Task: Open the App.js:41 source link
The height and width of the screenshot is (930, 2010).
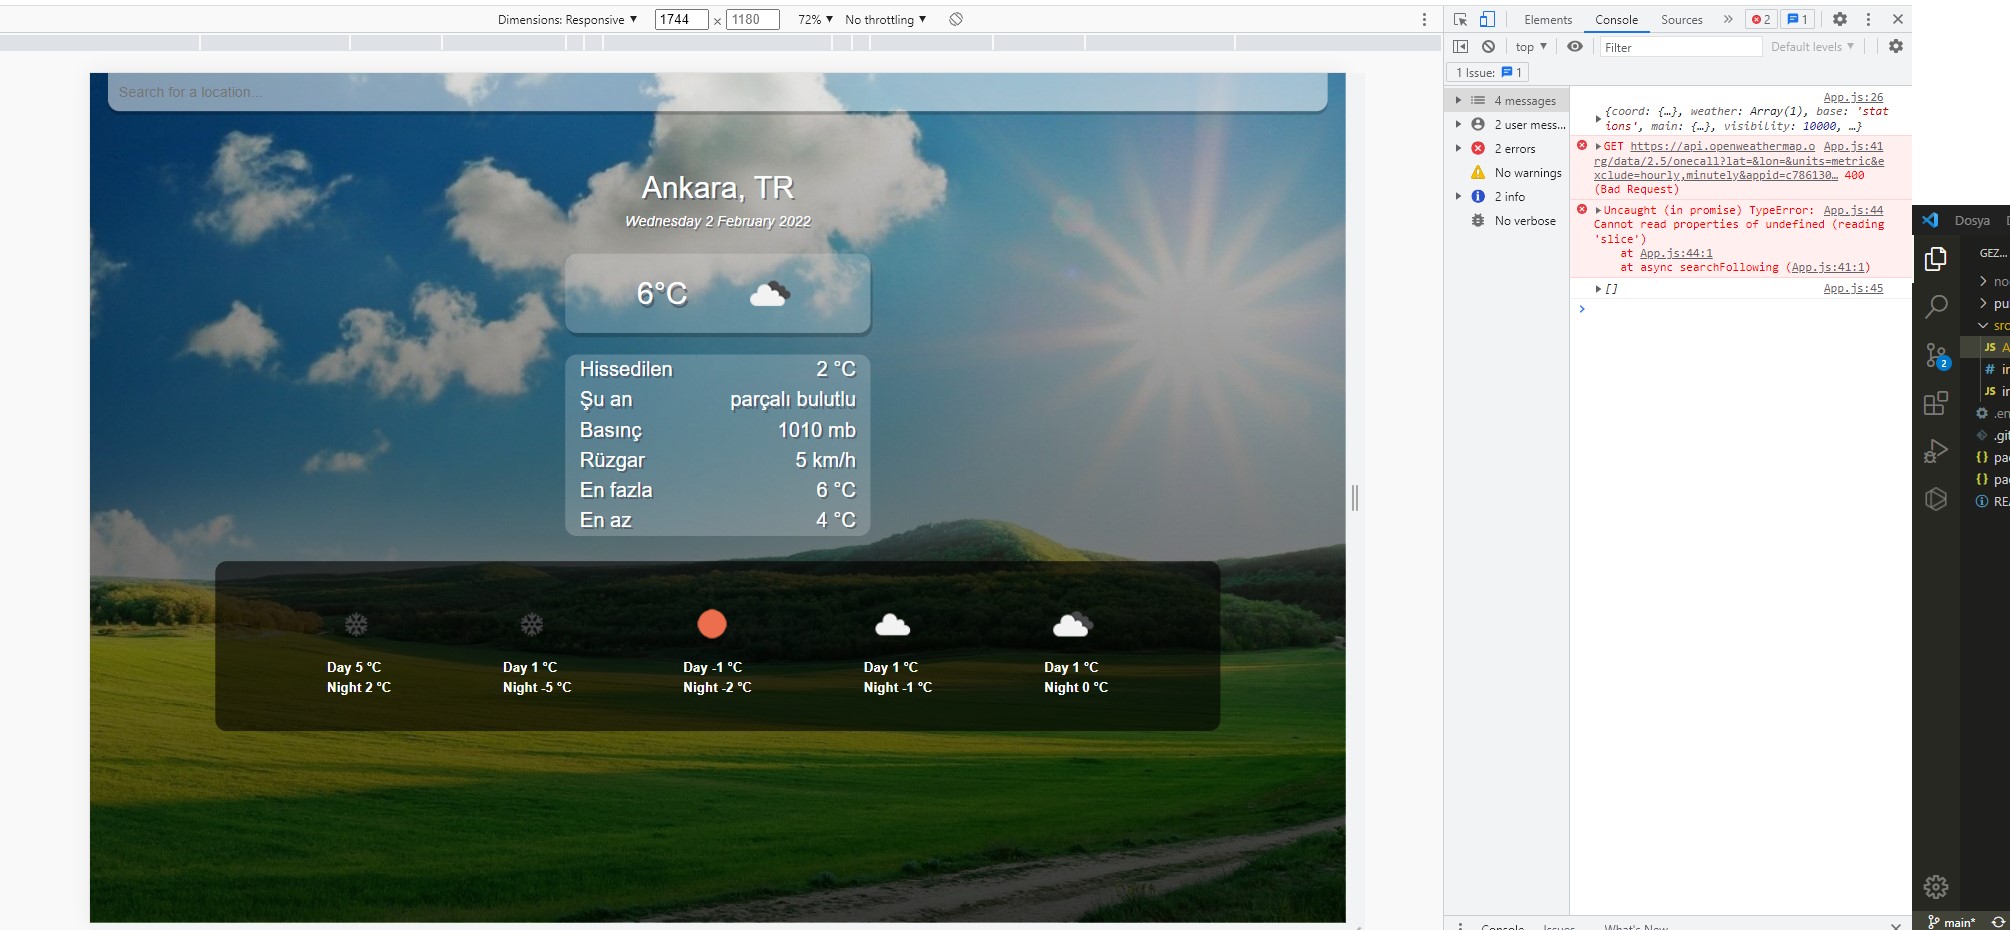Action: [1853, 146]
